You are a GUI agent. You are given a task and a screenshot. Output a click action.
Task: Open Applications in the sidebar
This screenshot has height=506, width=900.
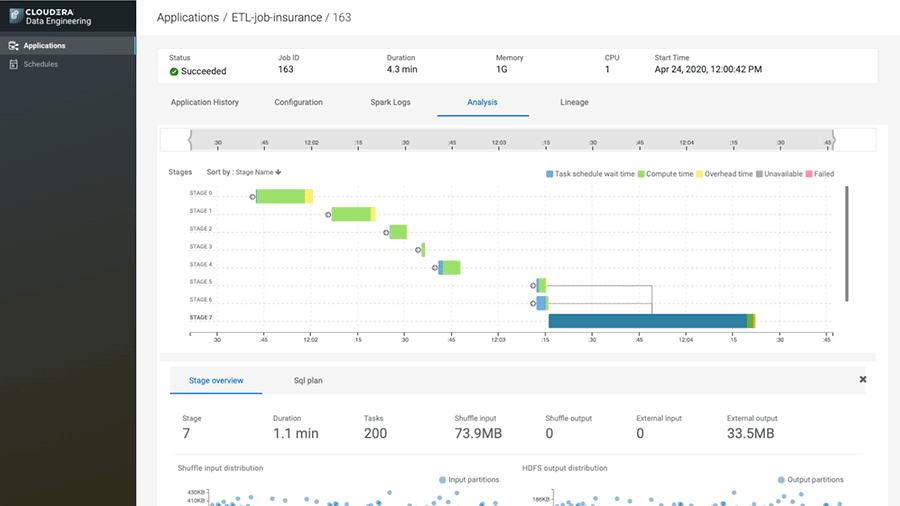(x=68, y=45)
